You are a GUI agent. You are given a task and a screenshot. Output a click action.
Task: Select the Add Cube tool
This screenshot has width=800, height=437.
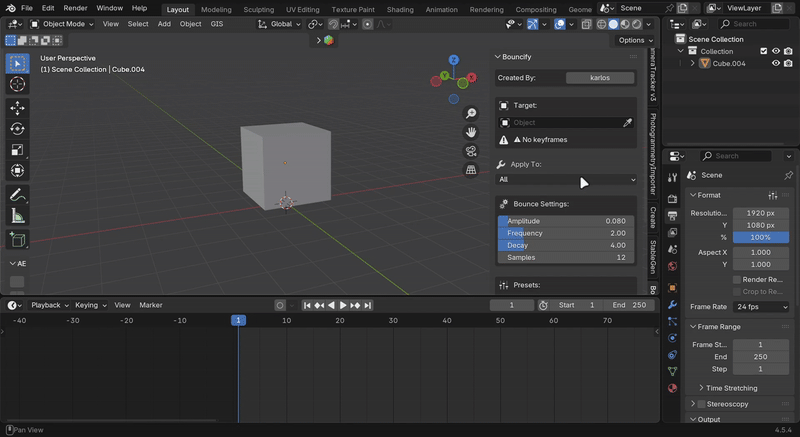pos(17,240)
